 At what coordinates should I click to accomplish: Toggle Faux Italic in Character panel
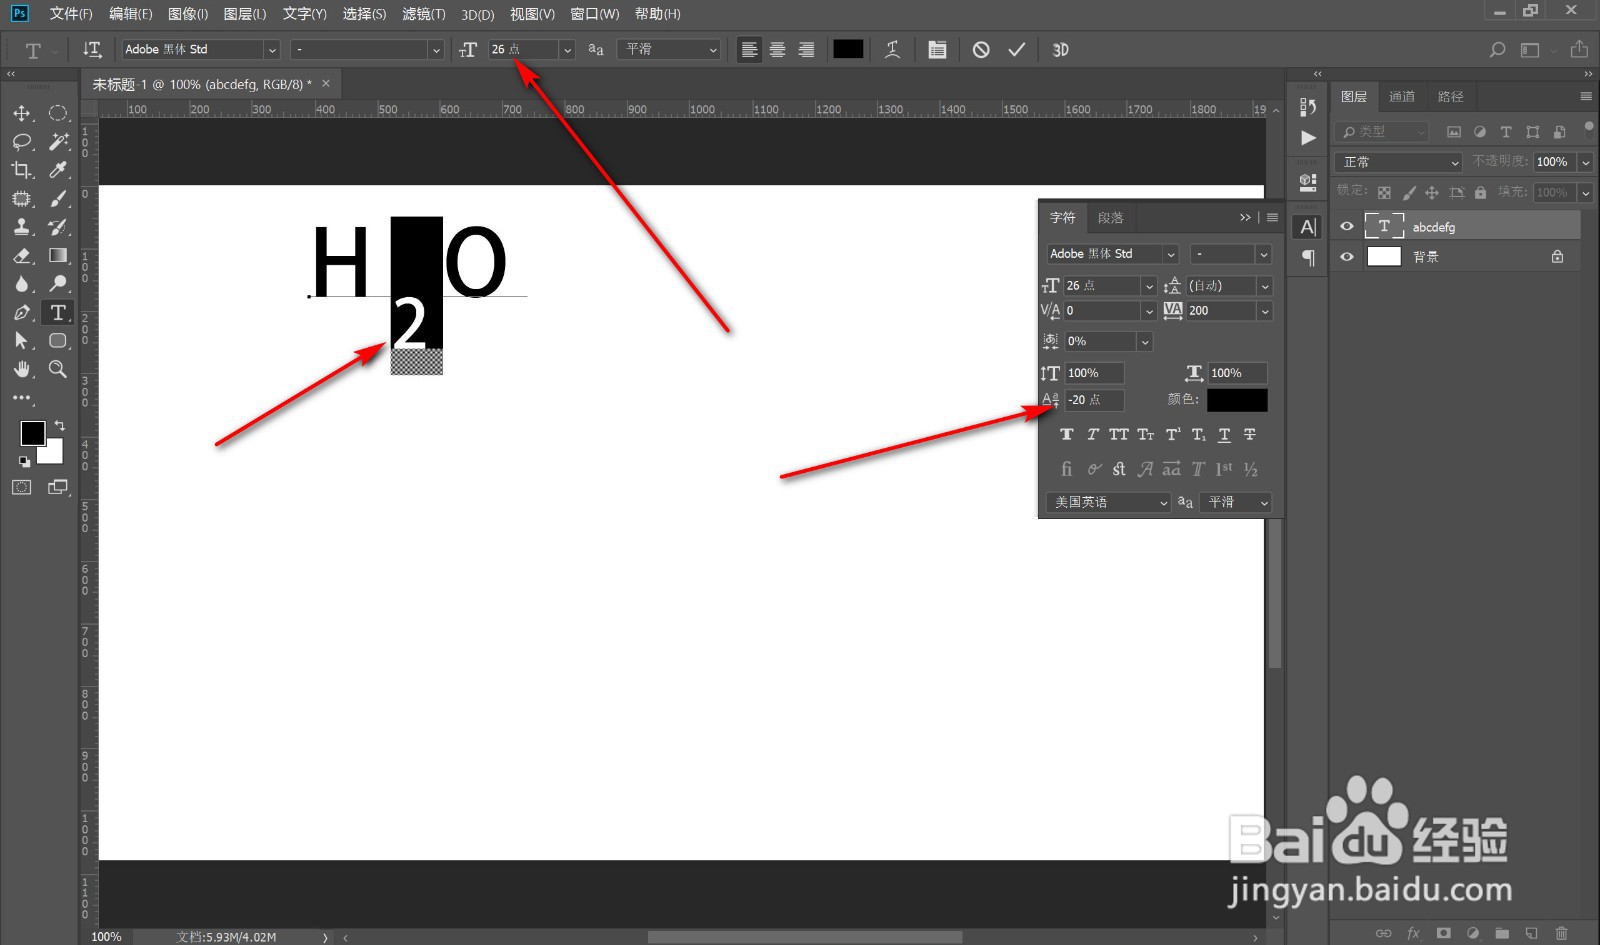(1093, 435)
